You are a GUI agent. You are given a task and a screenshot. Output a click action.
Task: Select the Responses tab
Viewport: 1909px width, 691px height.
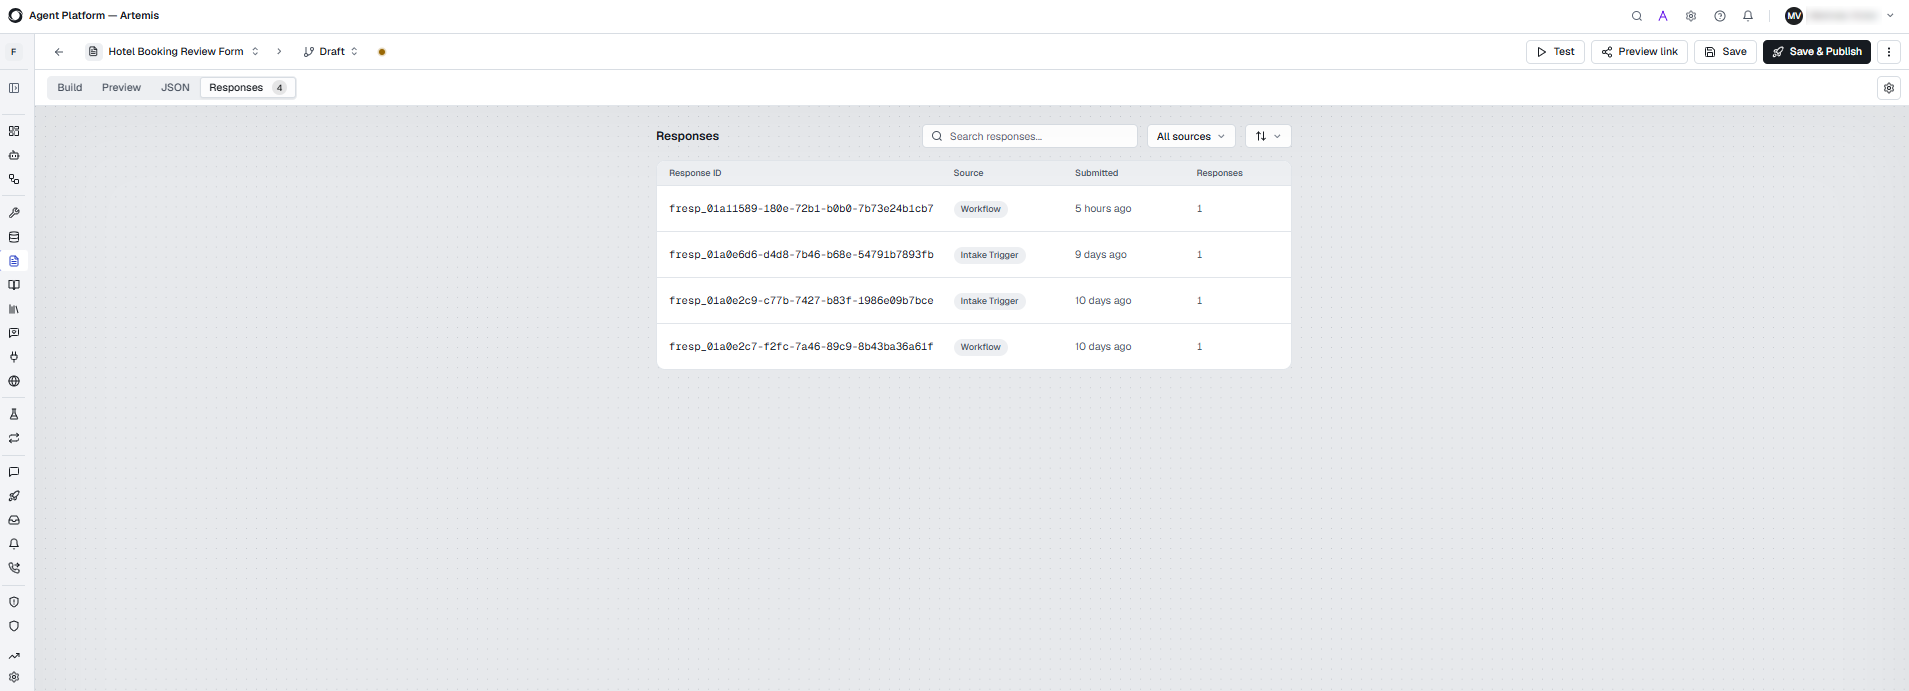tap(248, 88)
